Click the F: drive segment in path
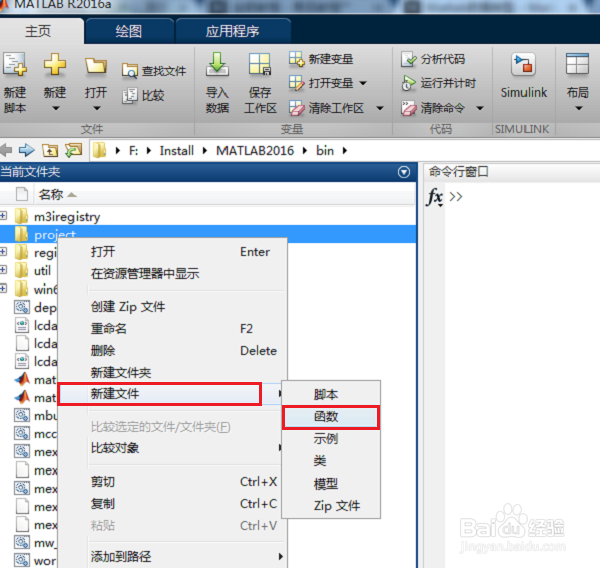The image size is (600, 568). tap(134, 150)
